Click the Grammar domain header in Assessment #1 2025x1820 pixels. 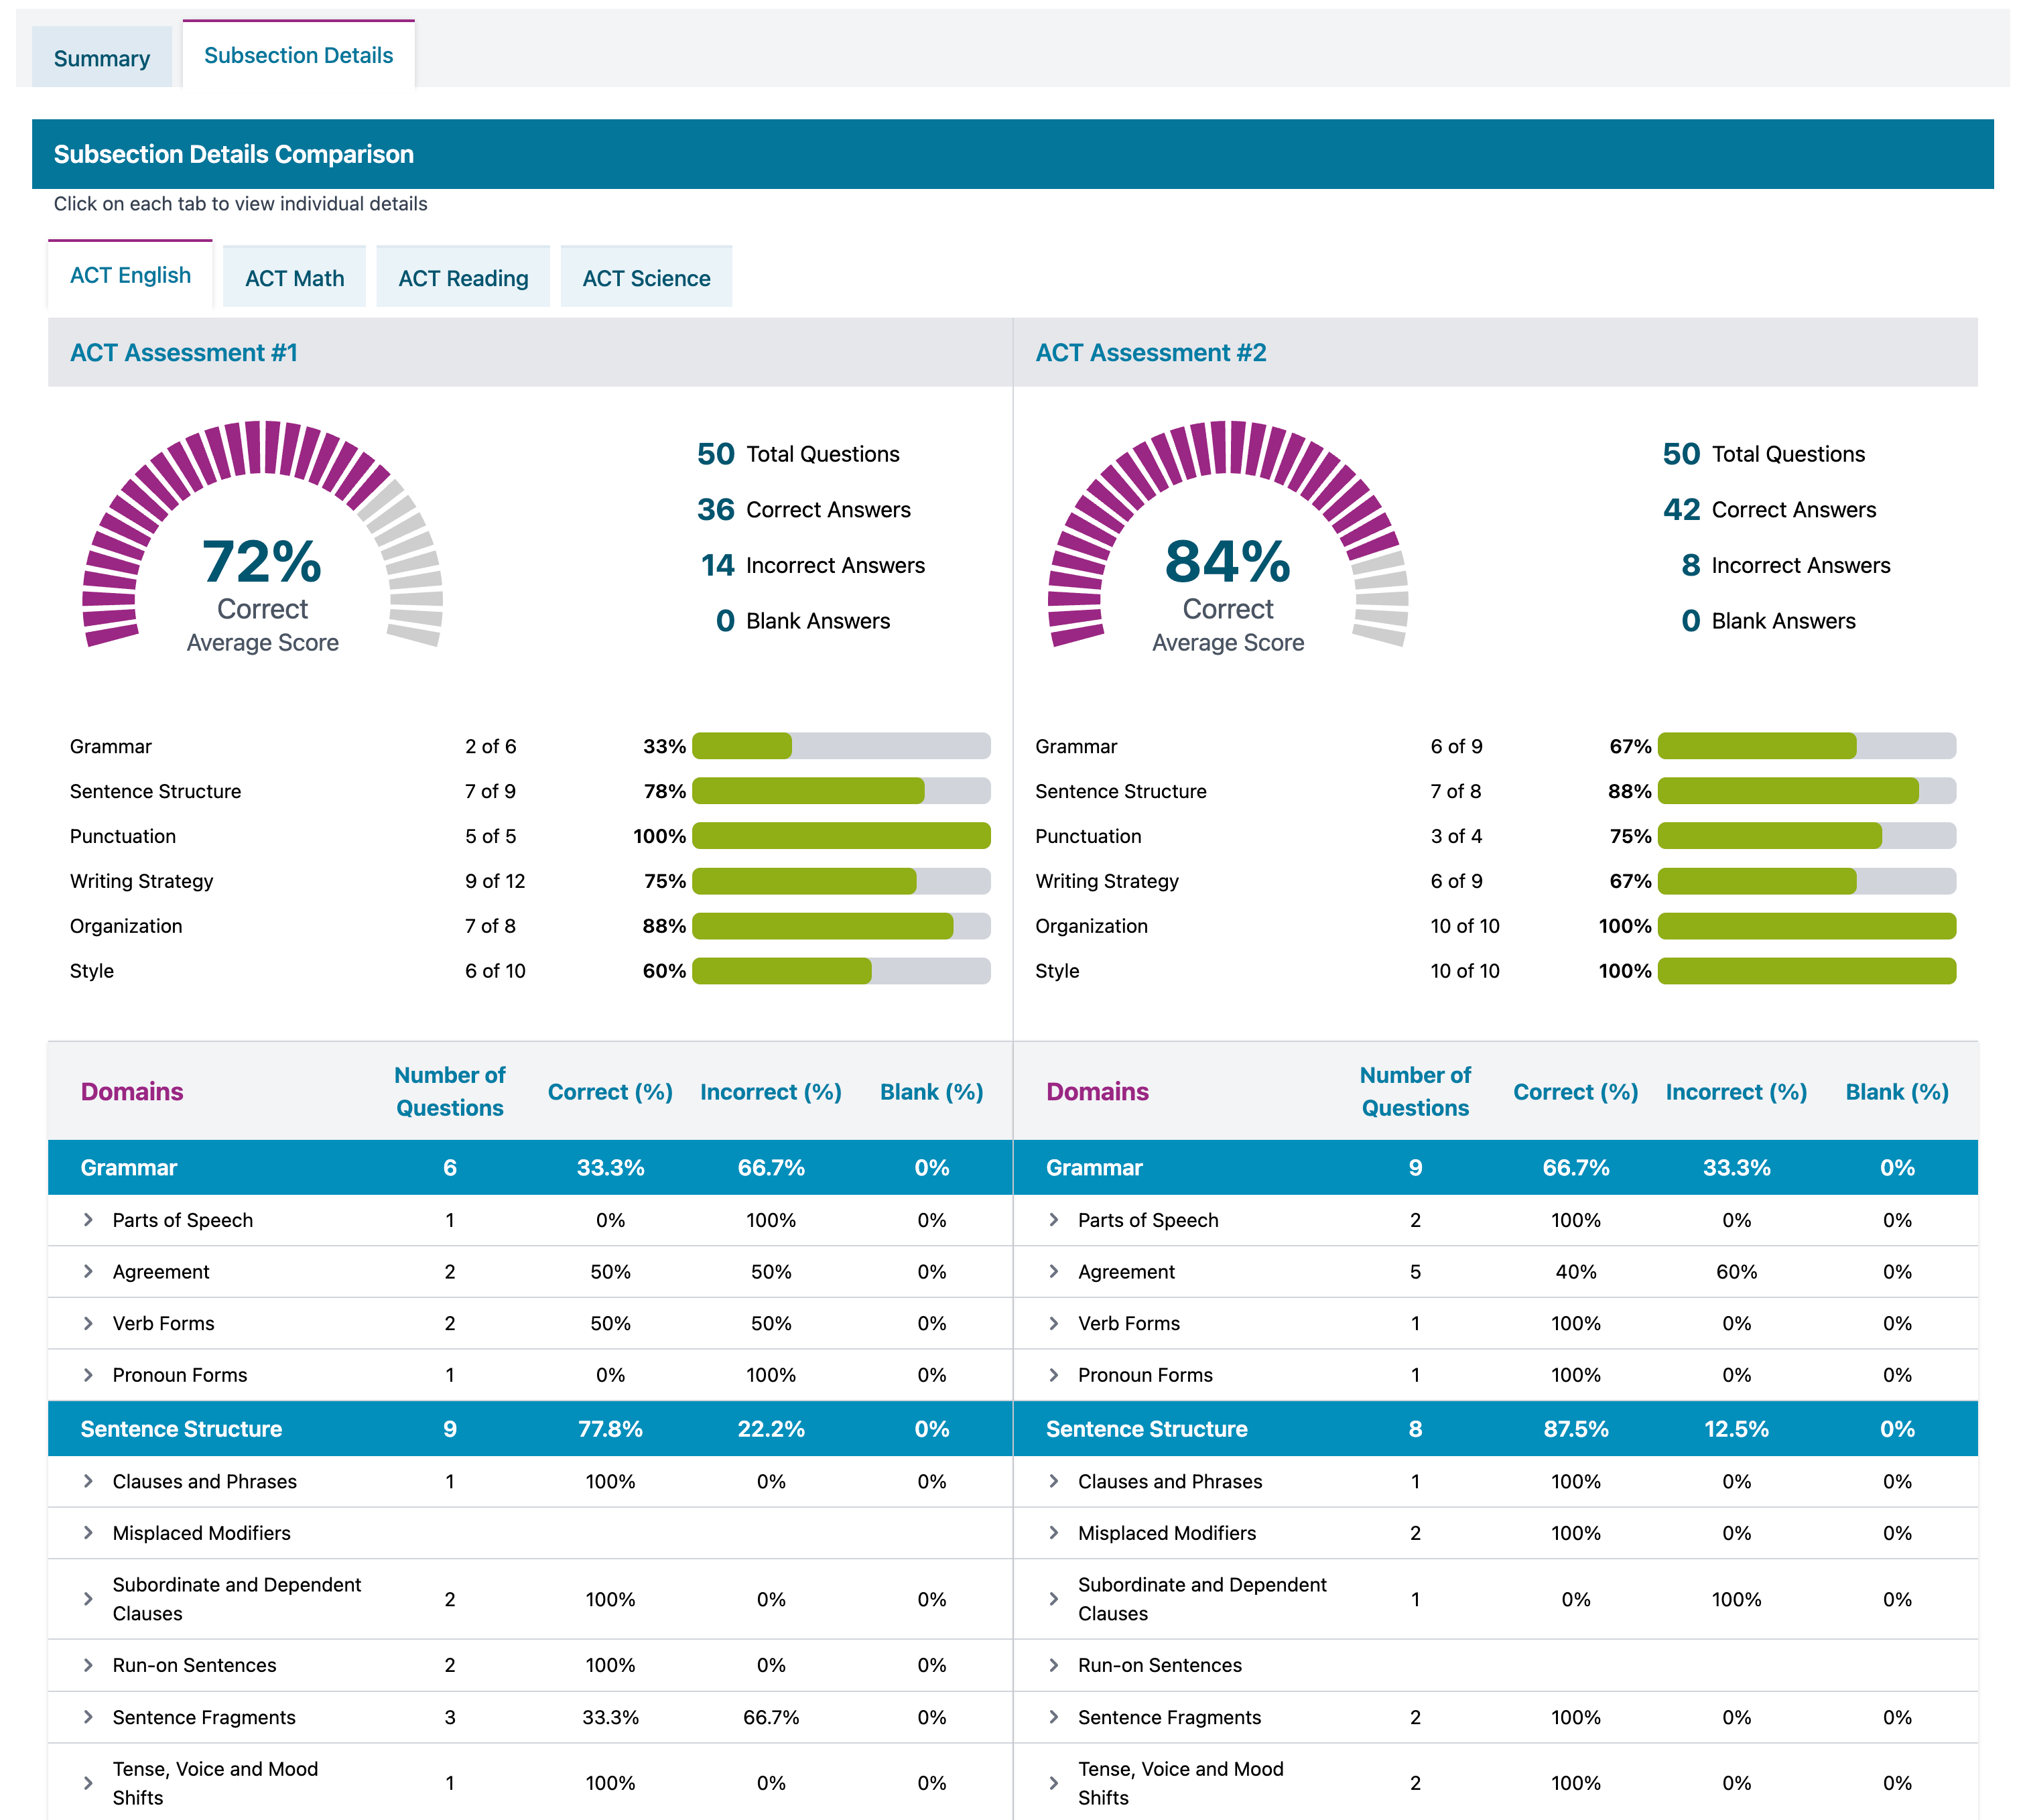129,1168
